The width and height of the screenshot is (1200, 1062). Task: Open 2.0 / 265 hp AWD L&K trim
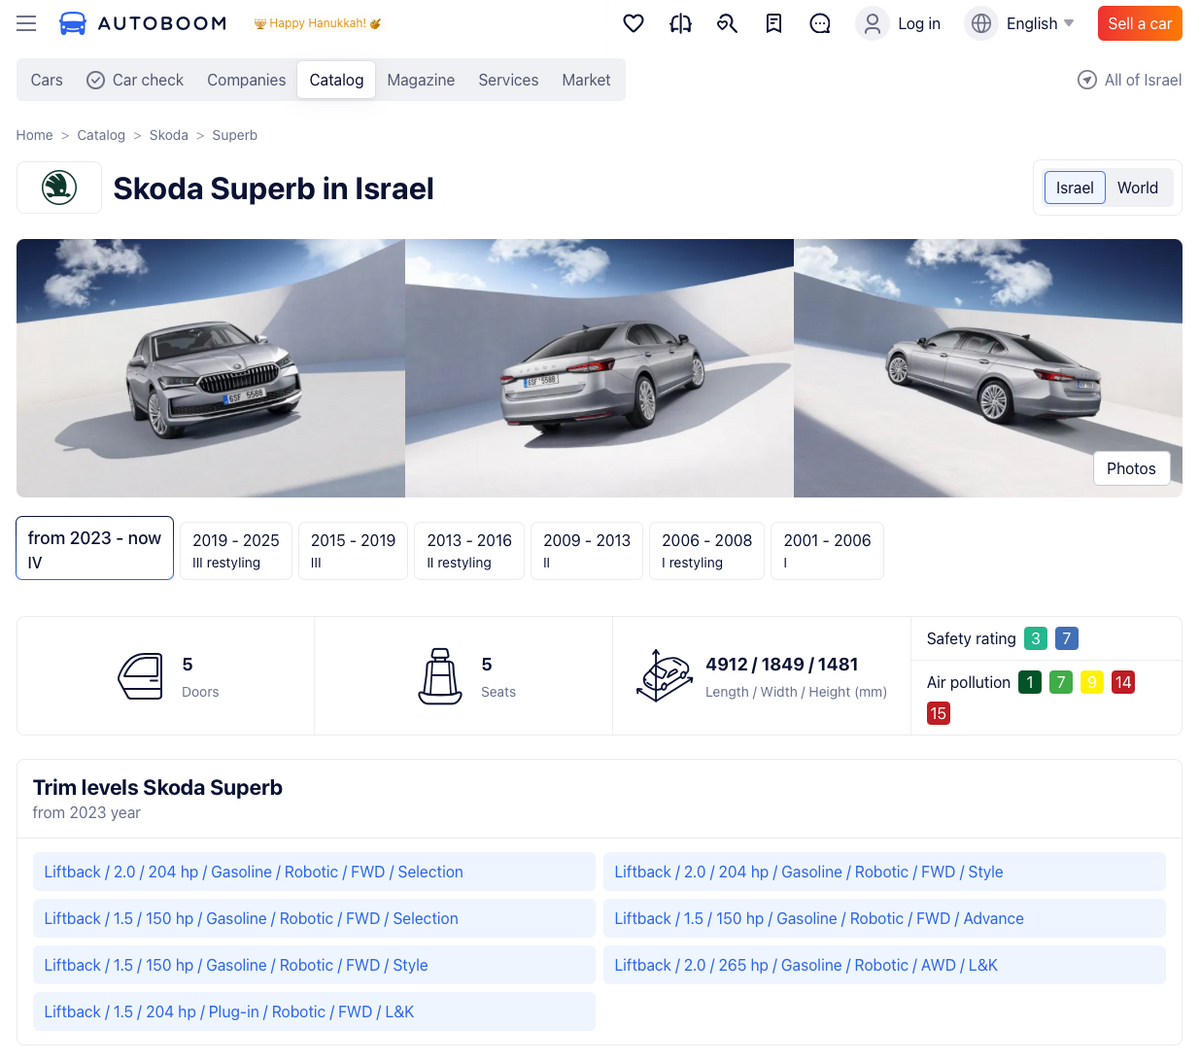[884, 965]
